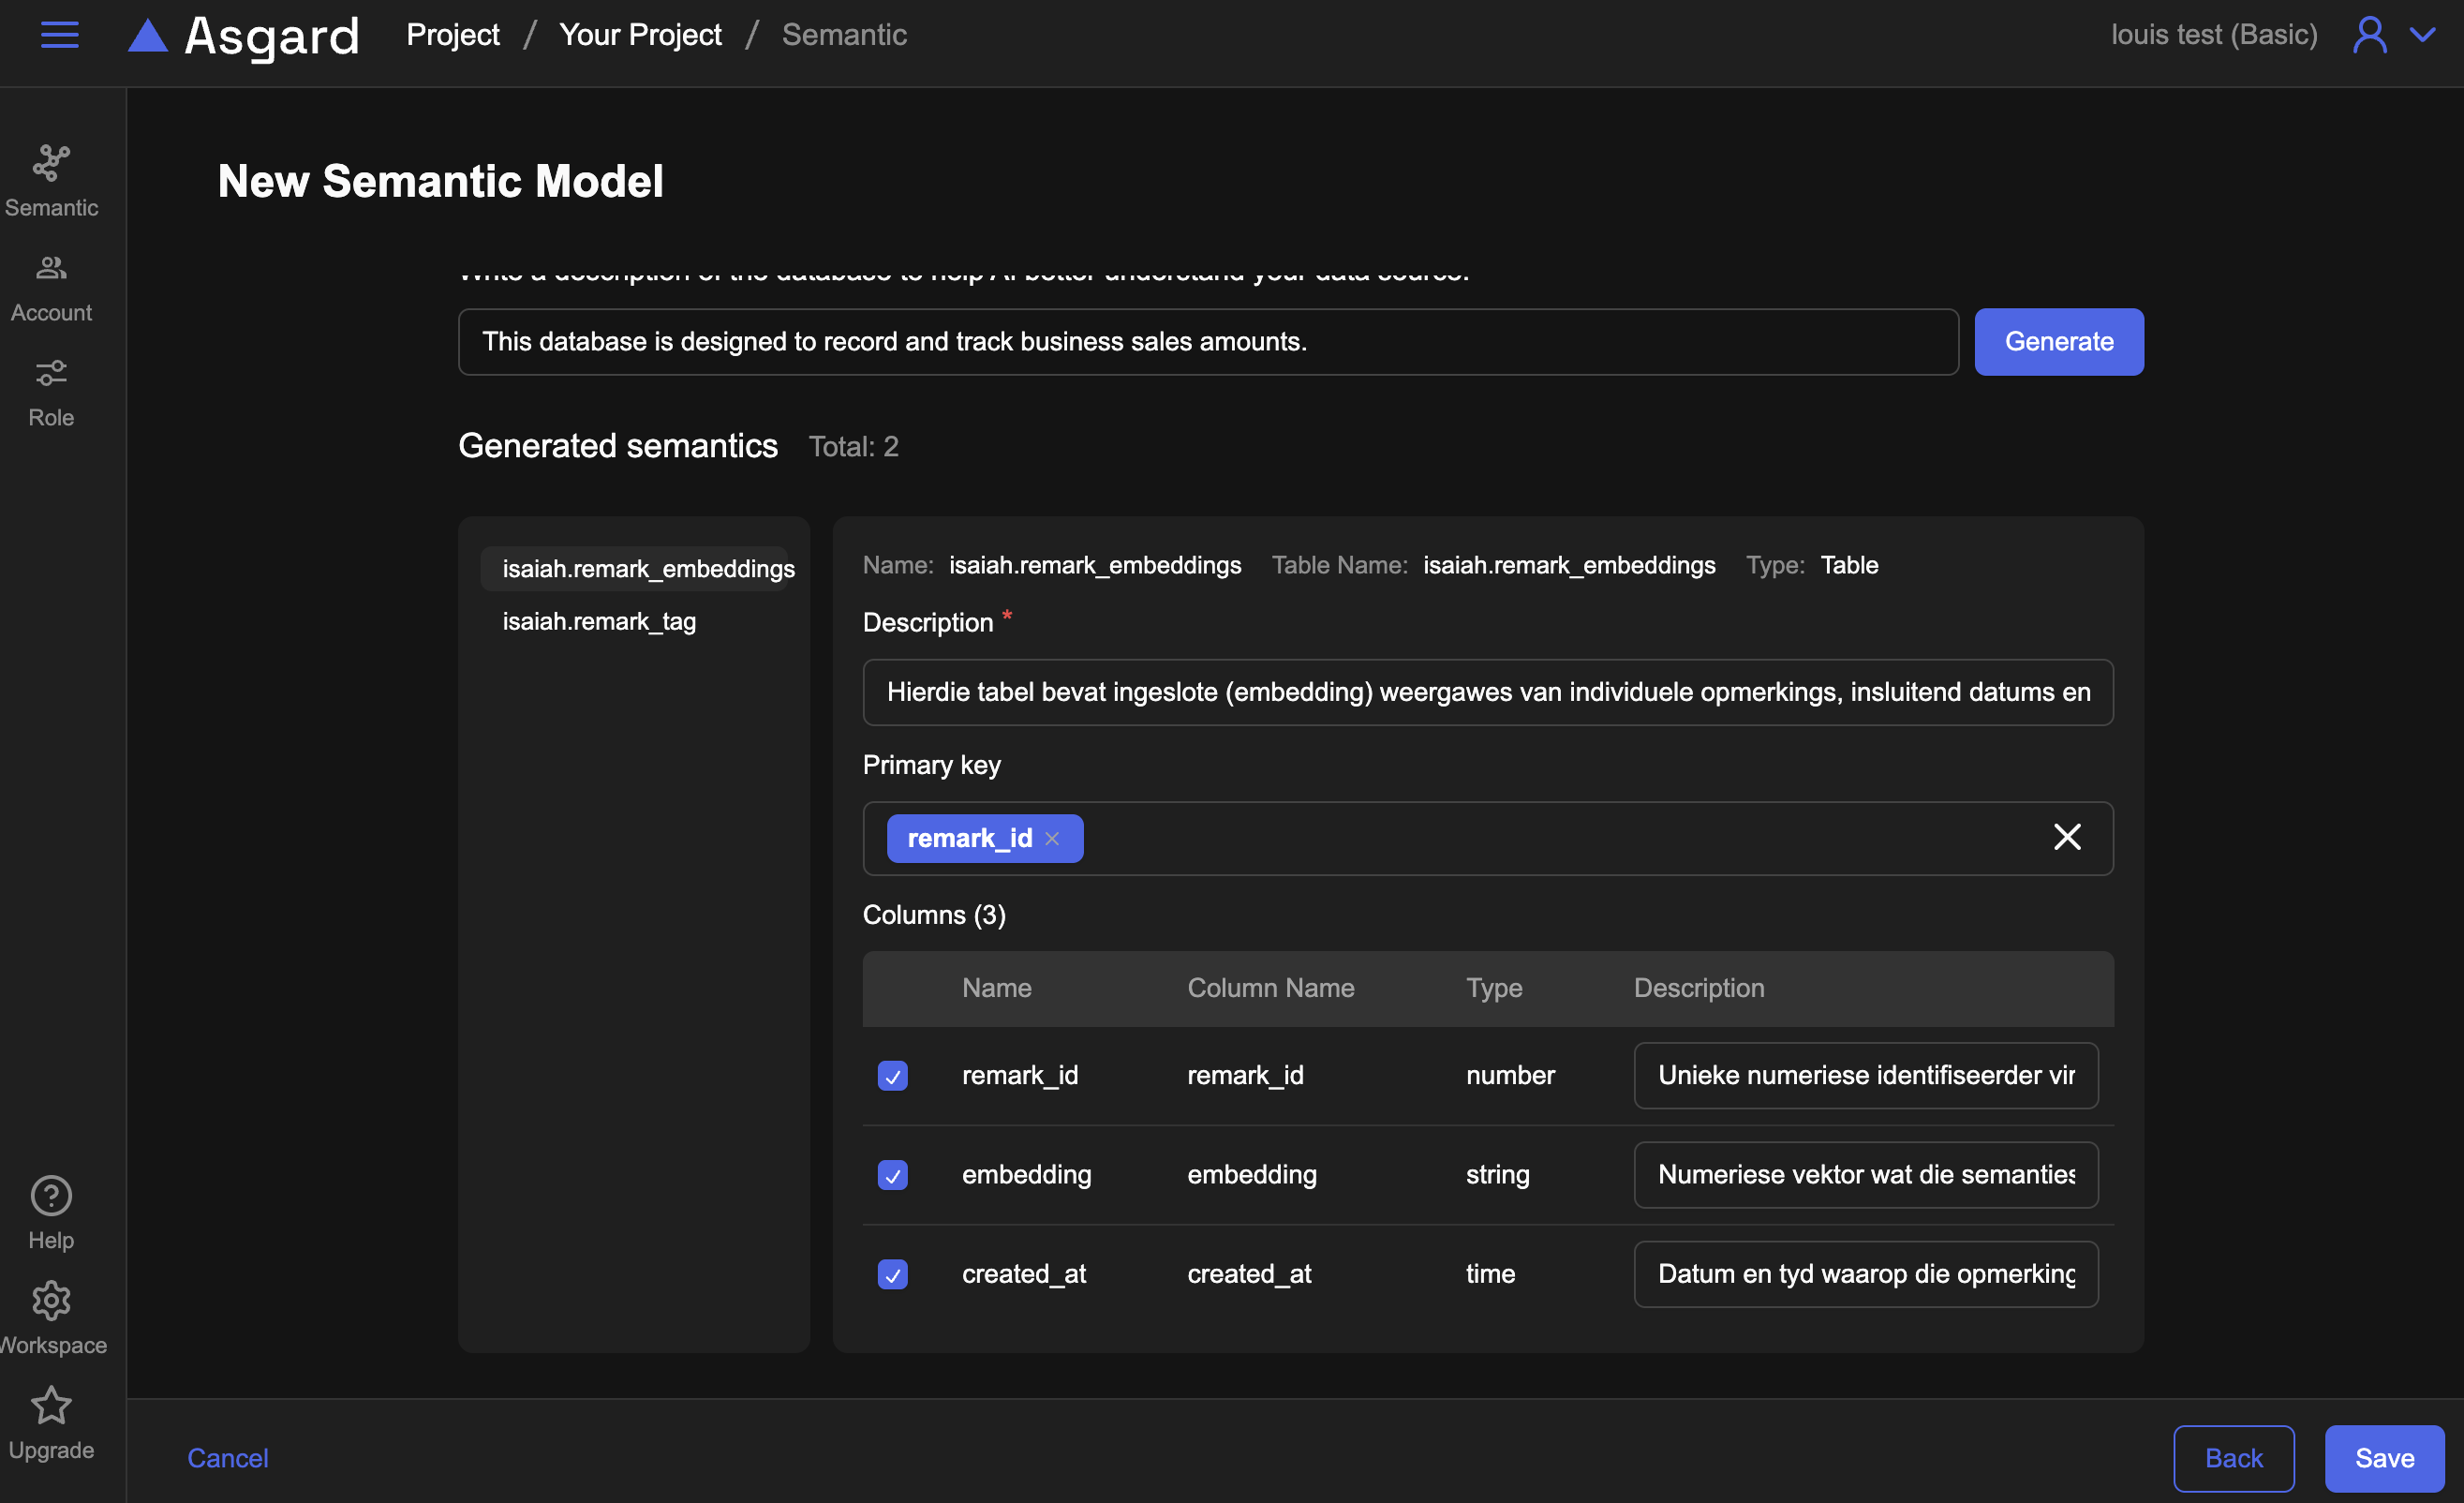Screen dimensions: 2464x1503
Task: Open the hamburger menu icon
Action: (59, 35)
